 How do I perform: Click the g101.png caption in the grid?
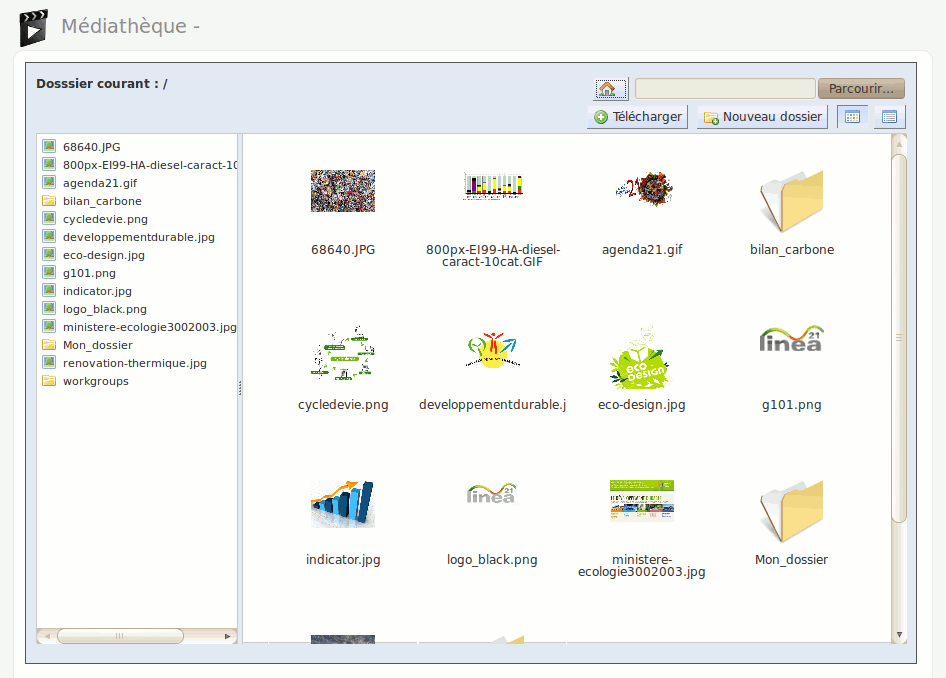pos(792,405)
